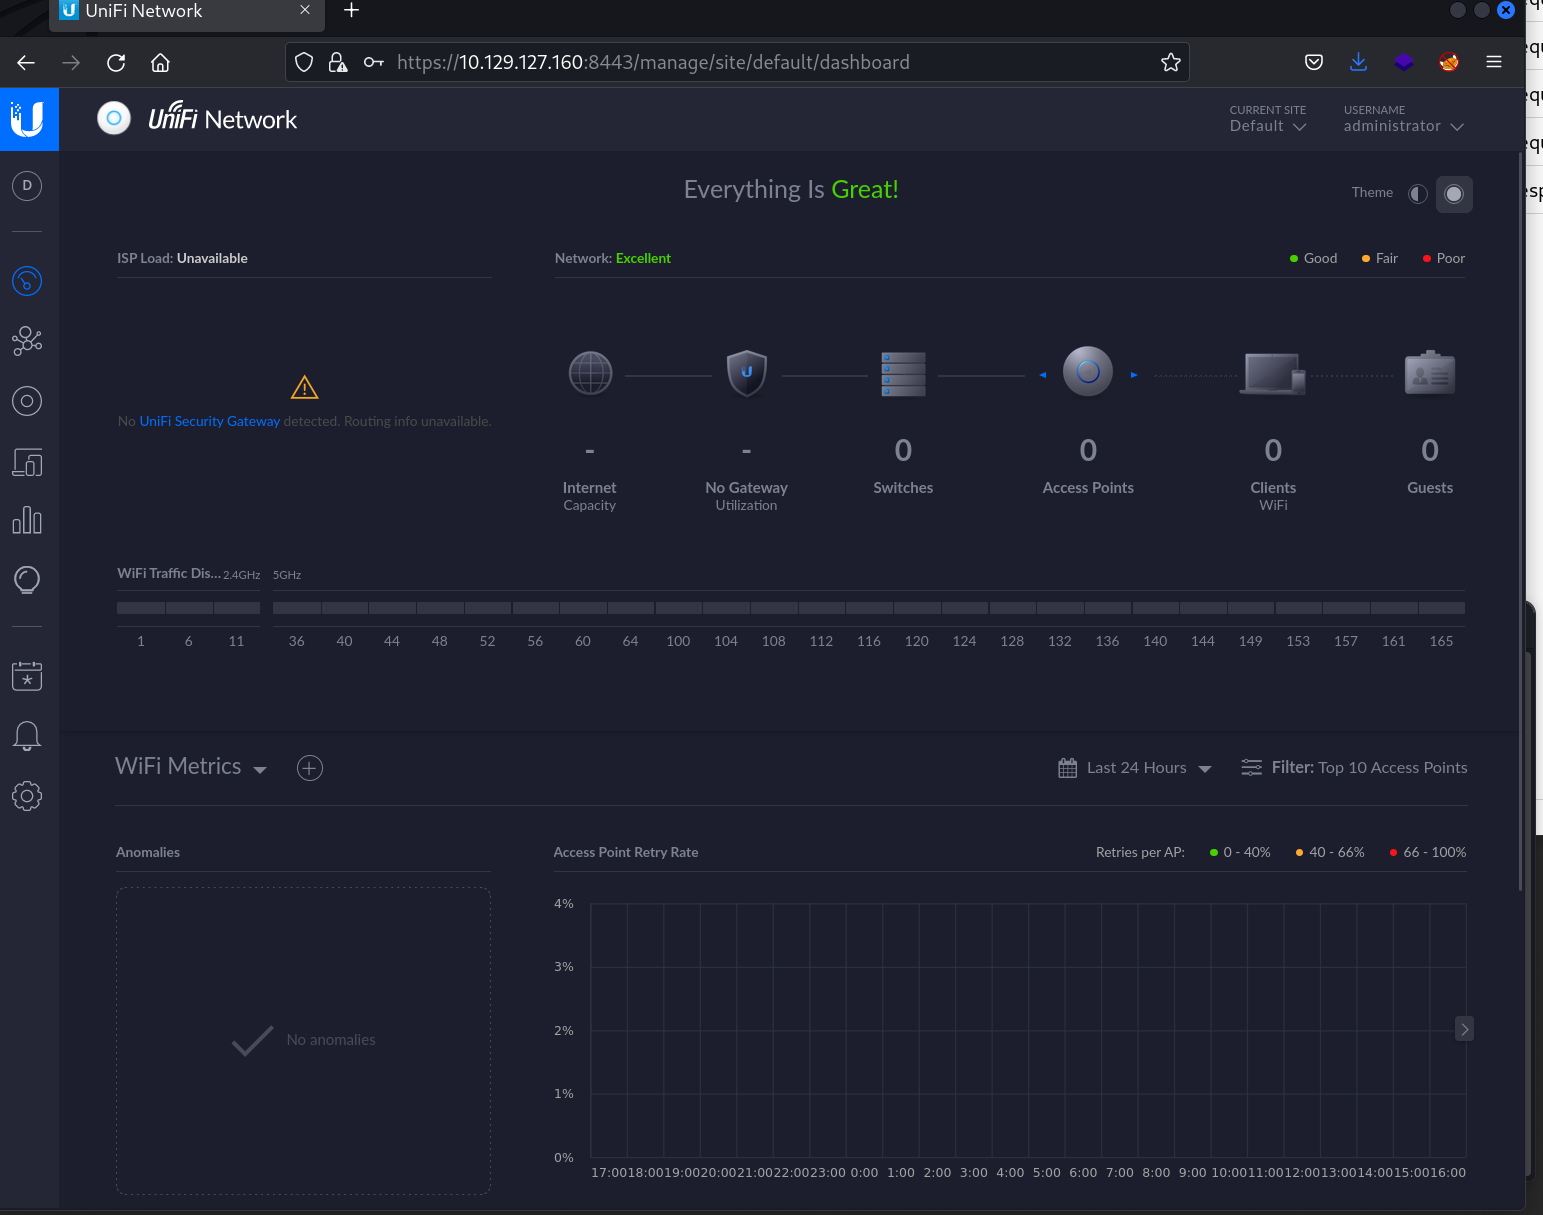Go to the browser home page
Image resolution: width=1543 pixels, height=1215 pixels.
point(160,62)
